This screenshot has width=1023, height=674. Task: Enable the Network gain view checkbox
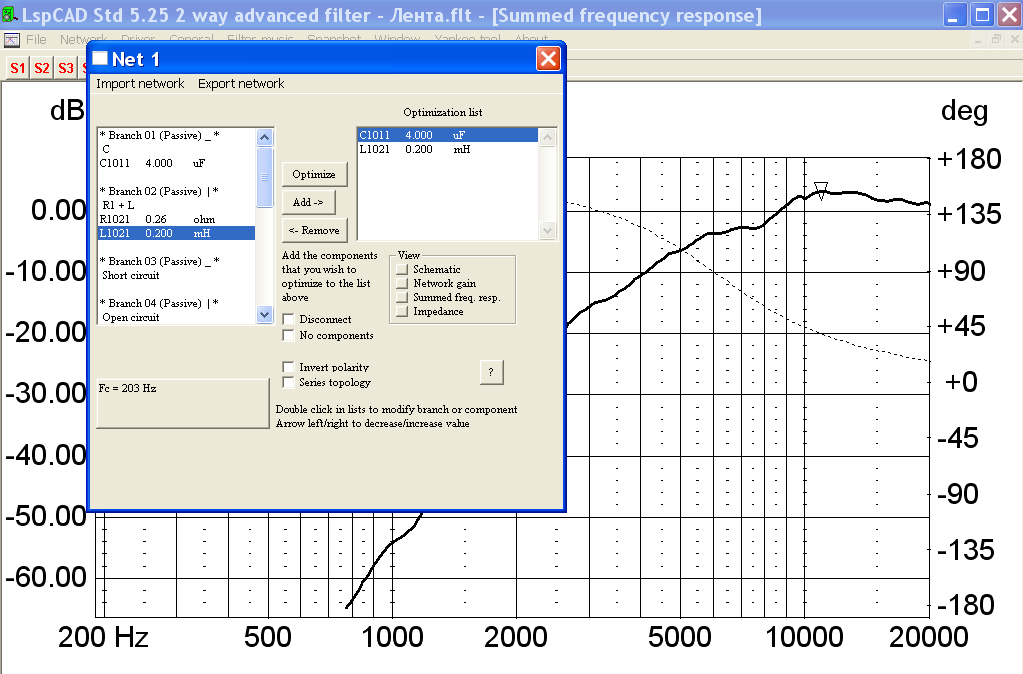[402, 283]
